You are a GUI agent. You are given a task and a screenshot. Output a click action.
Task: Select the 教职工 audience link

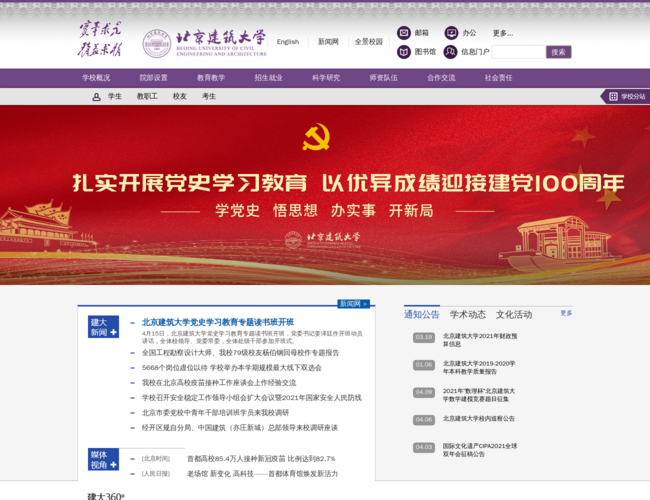[147, 96]
